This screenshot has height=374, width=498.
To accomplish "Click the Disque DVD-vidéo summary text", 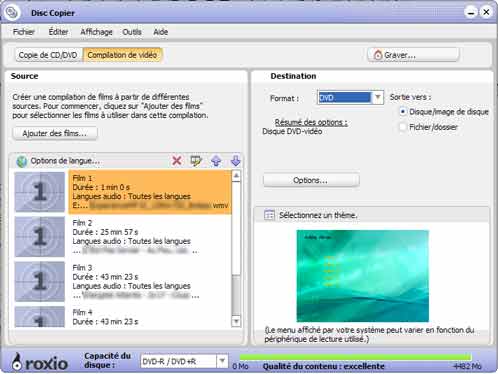I will [292, 131].
